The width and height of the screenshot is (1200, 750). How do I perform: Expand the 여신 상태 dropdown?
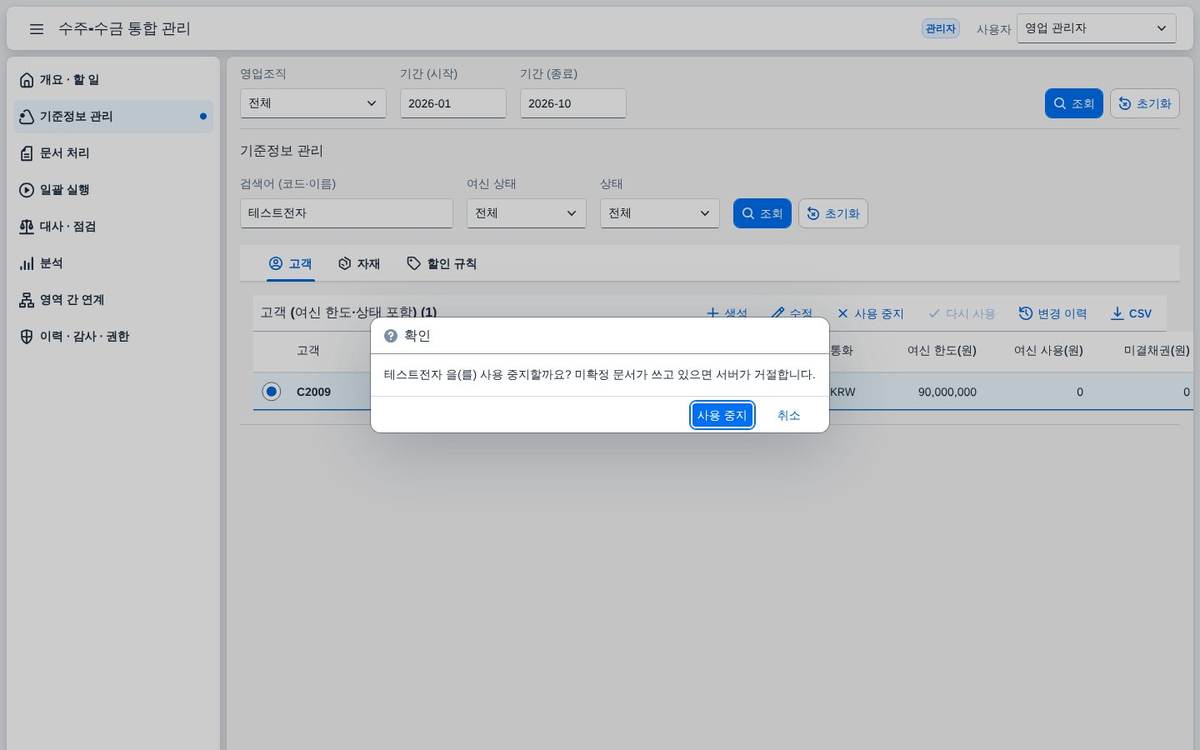pyautogui.click(x=526, y=213)
